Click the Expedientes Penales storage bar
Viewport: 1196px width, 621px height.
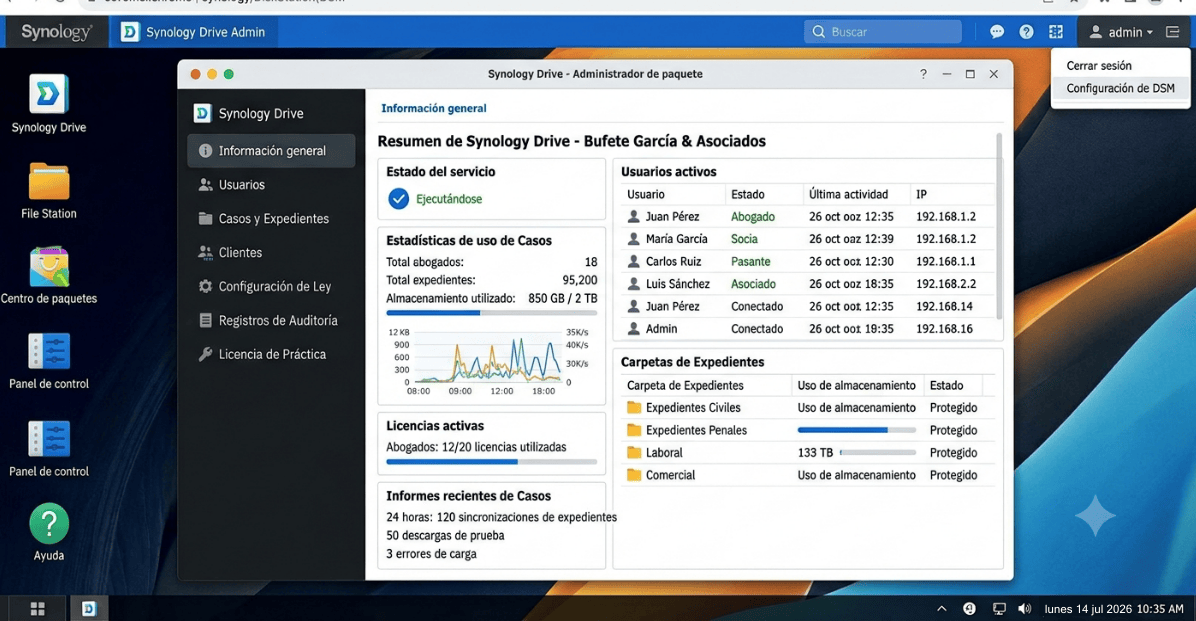point(857,430)
